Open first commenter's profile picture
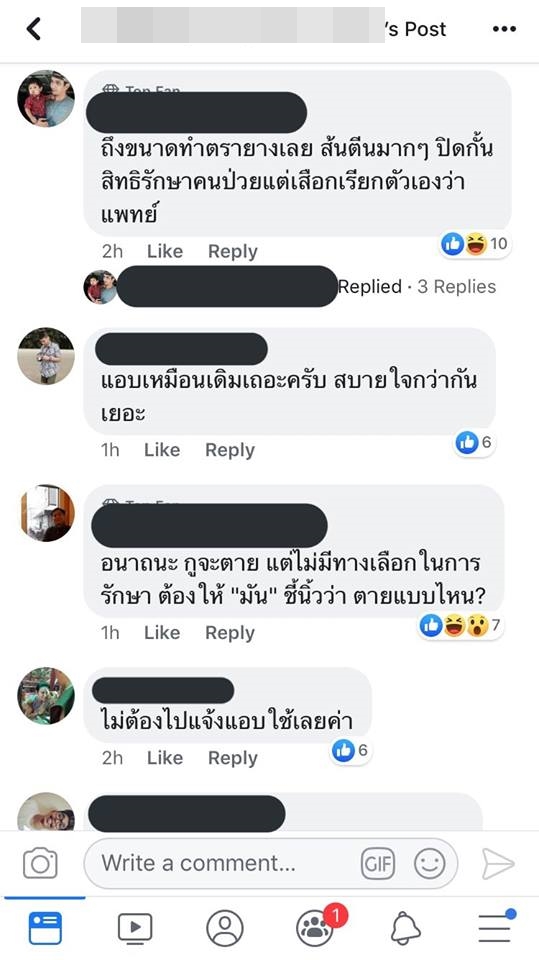Screen dimensions: 539x960 coord(46,99)
